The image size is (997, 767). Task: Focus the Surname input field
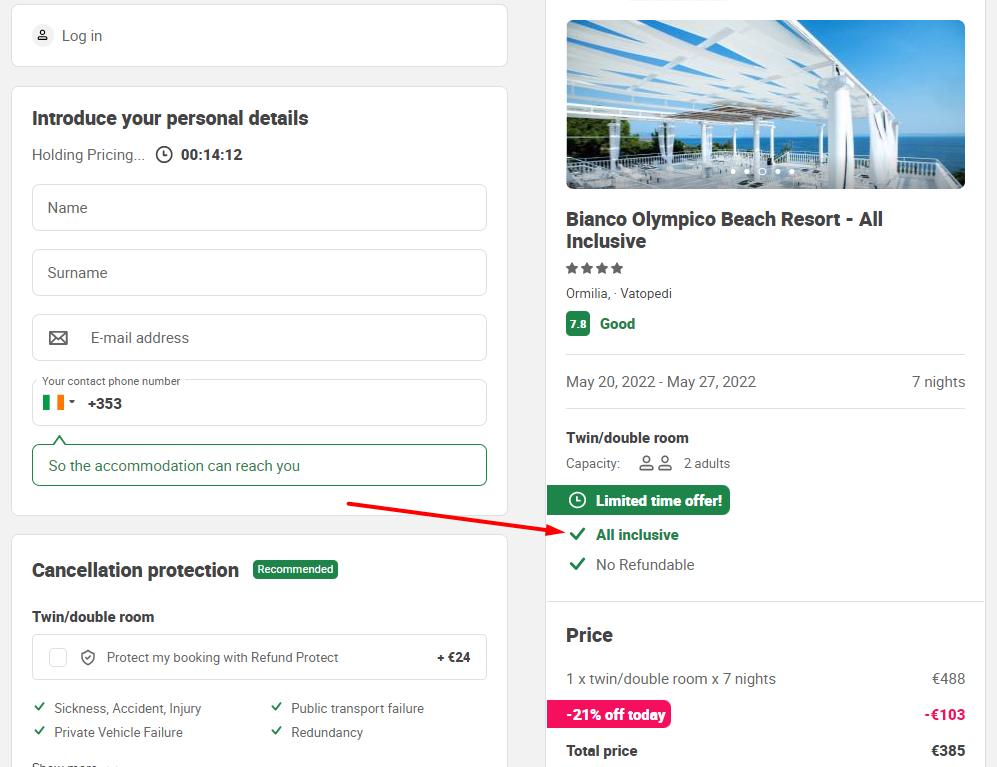click(x=259, y=273)
